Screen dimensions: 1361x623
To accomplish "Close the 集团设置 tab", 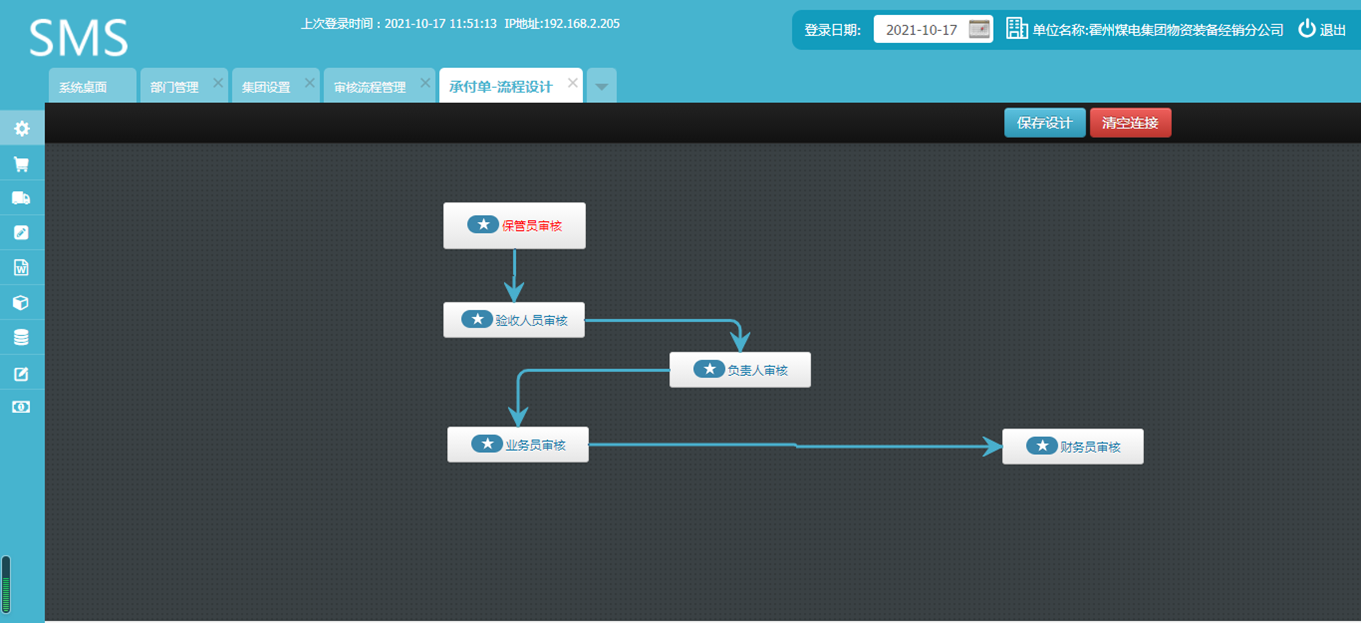I will [x=310, y=83].
